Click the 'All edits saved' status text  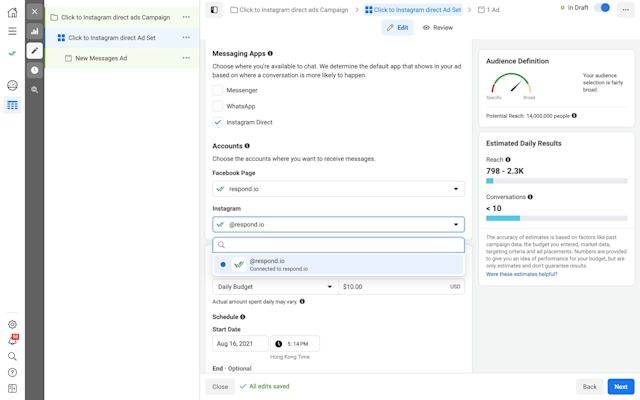point(269,386)
